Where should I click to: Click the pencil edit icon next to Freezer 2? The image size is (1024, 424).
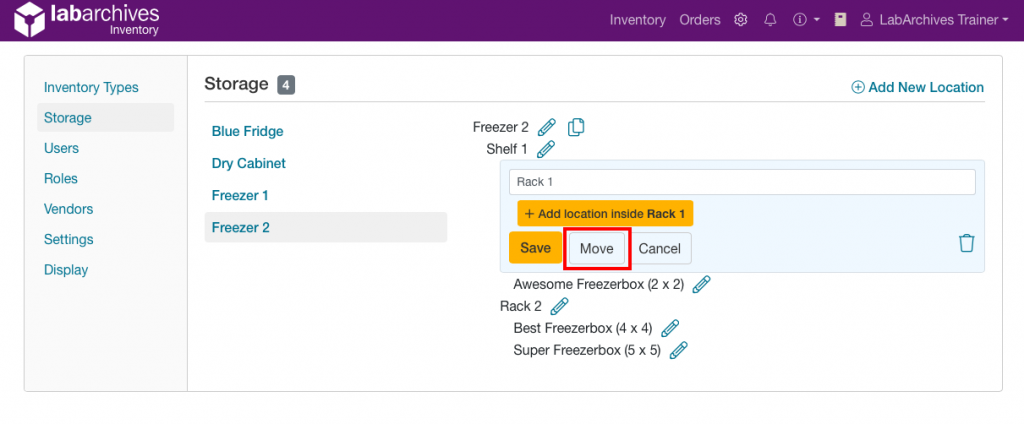click(x=546, y=127)
